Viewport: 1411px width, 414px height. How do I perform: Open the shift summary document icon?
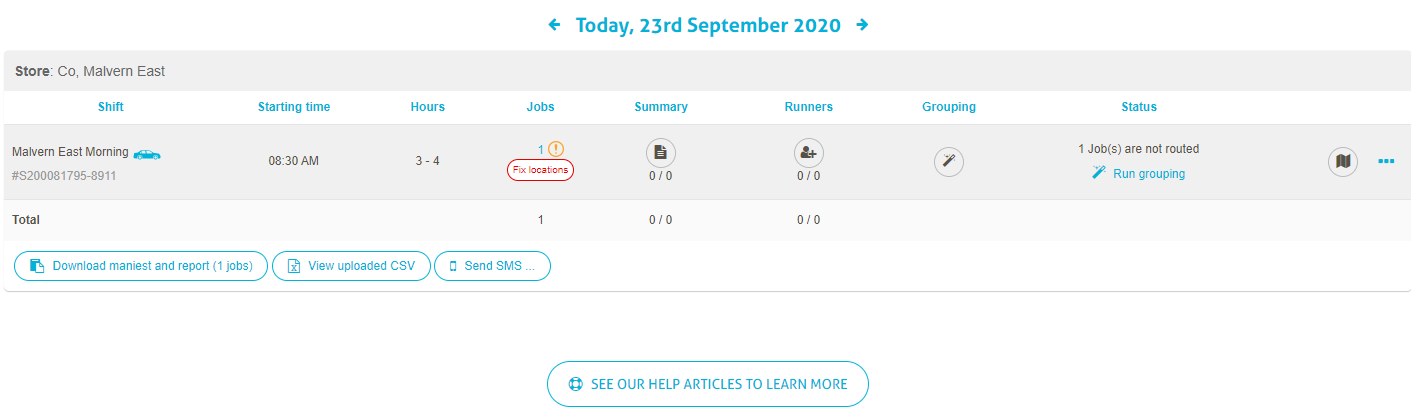(x=660, y=153)
